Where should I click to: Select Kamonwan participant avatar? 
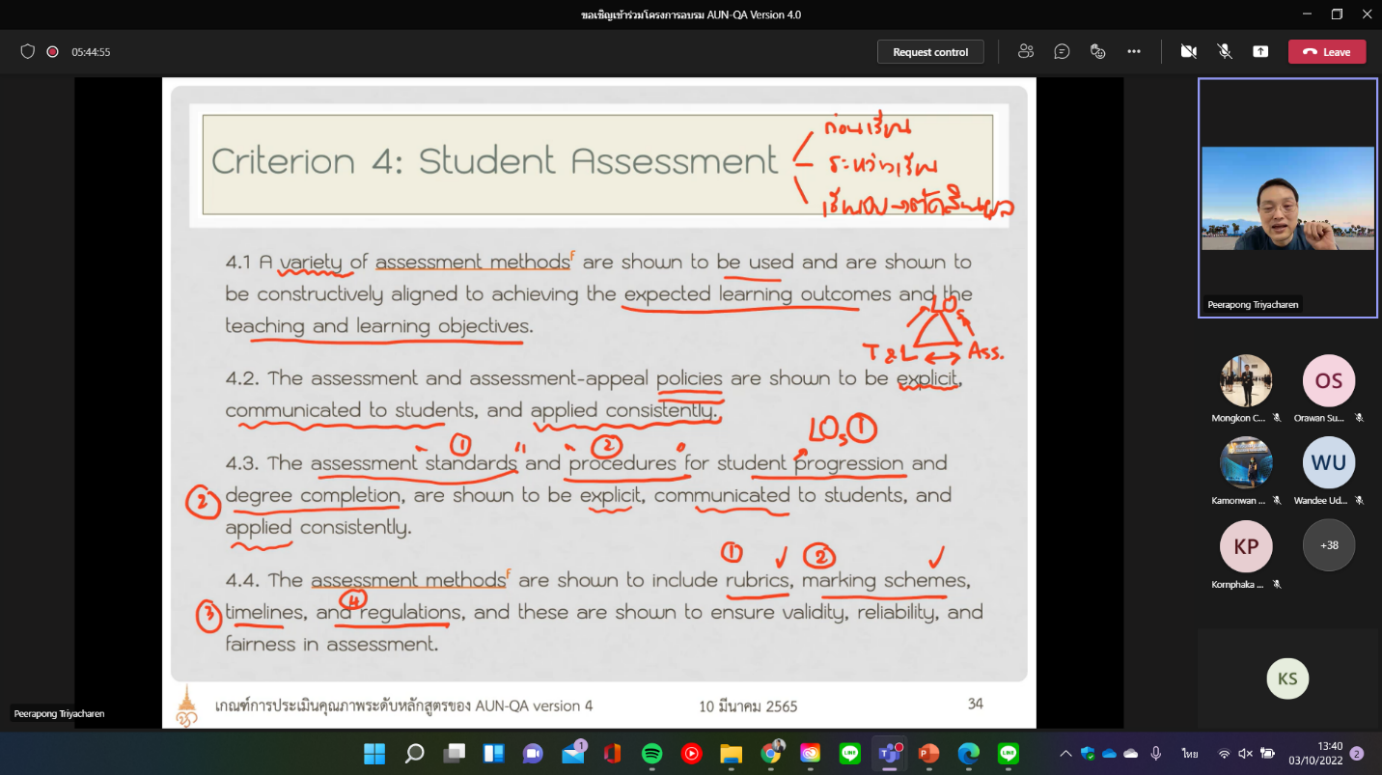(1246, 463)
